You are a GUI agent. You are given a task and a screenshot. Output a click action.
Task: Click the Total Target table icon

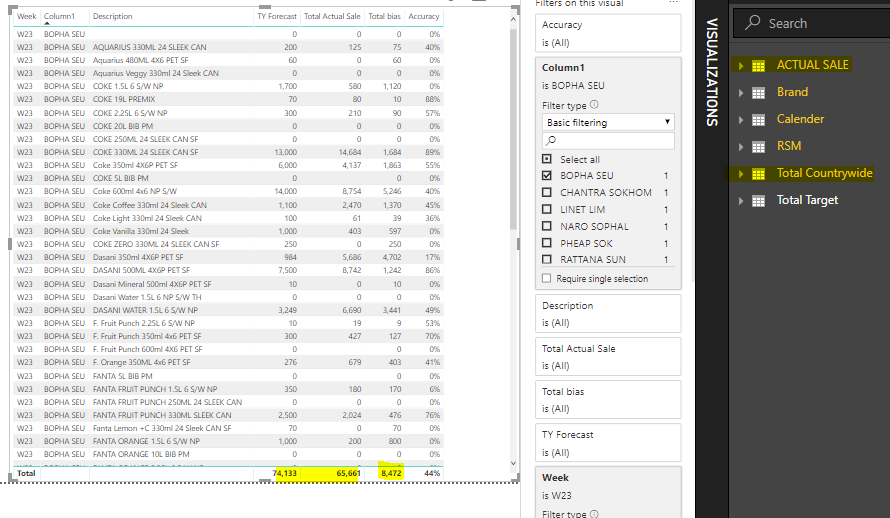click(758, 201)
